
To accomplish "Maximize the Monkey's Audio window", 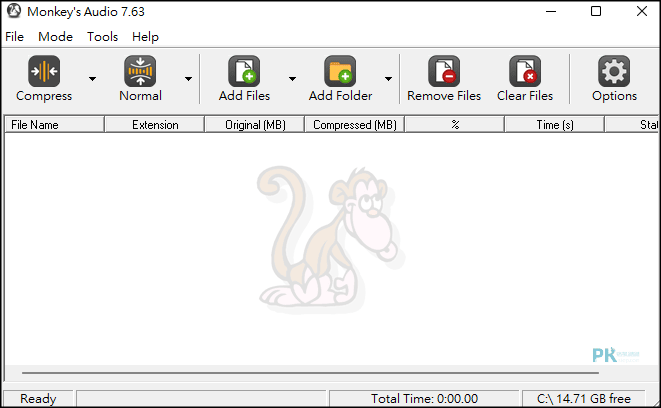I will 596,11.
